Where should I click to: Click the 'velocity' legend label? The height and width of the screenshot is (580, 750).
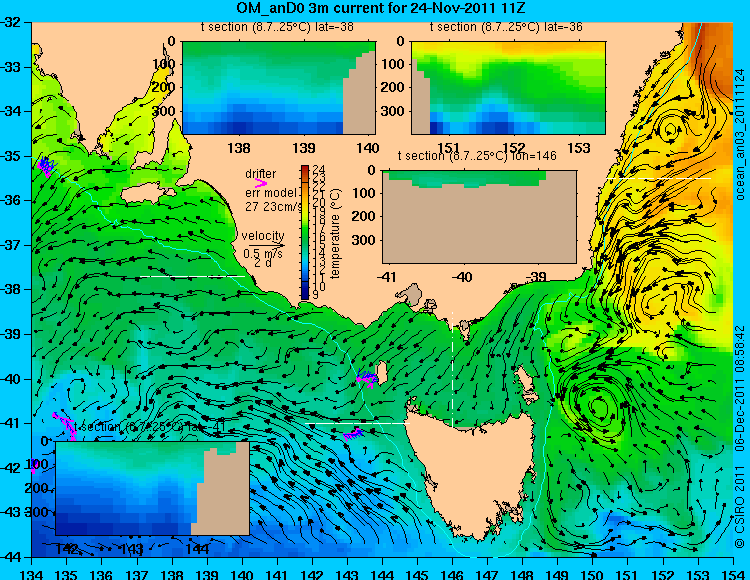tap(263, 236)
